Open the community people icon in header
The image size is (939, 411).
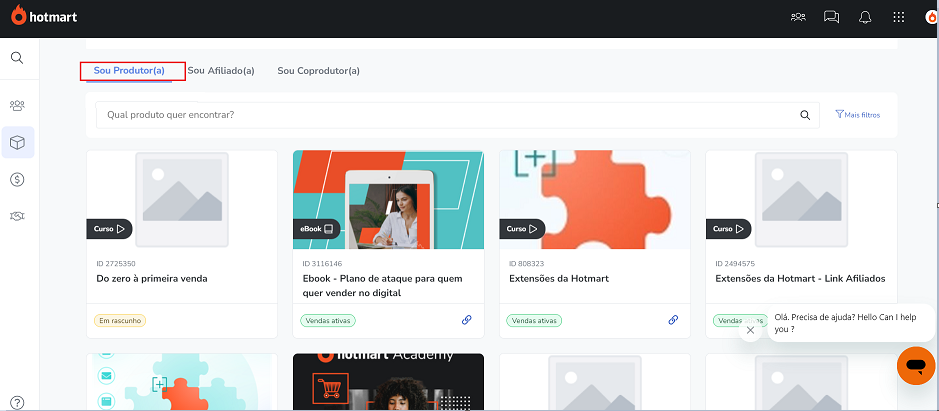798,17
